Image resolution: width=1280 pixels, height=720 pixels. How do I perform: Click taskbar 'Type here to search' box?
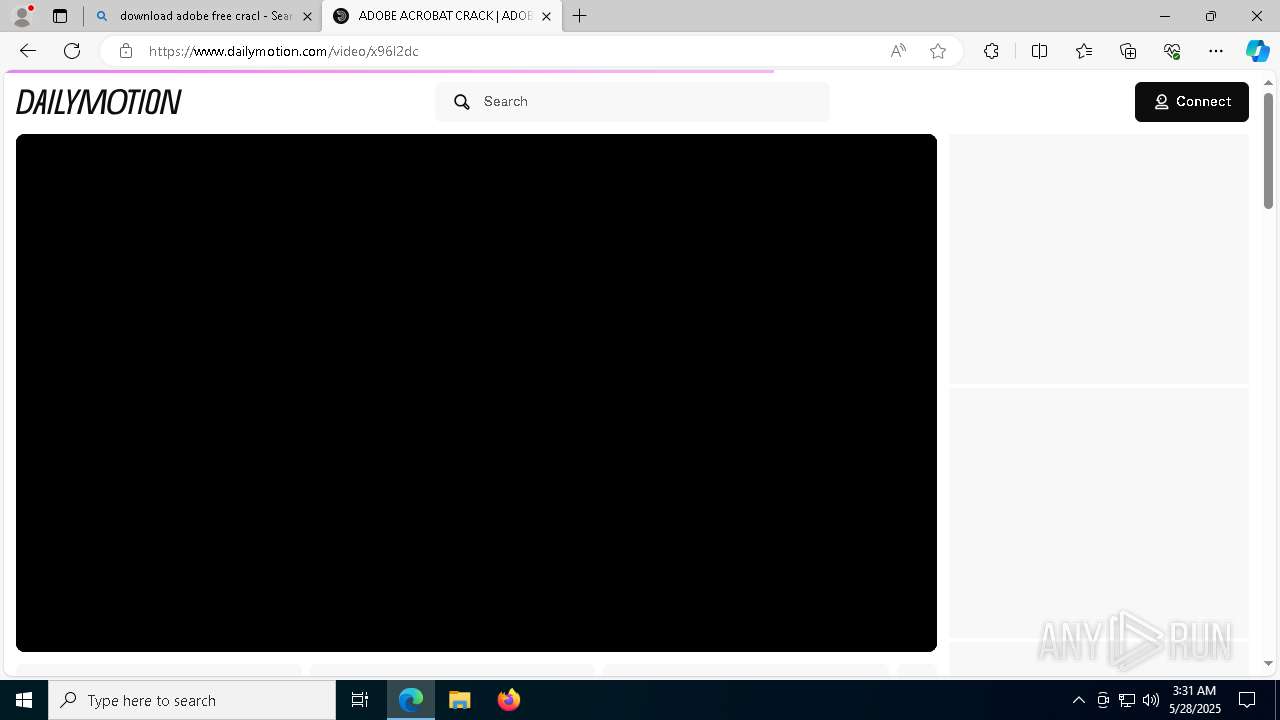(192, 700)
